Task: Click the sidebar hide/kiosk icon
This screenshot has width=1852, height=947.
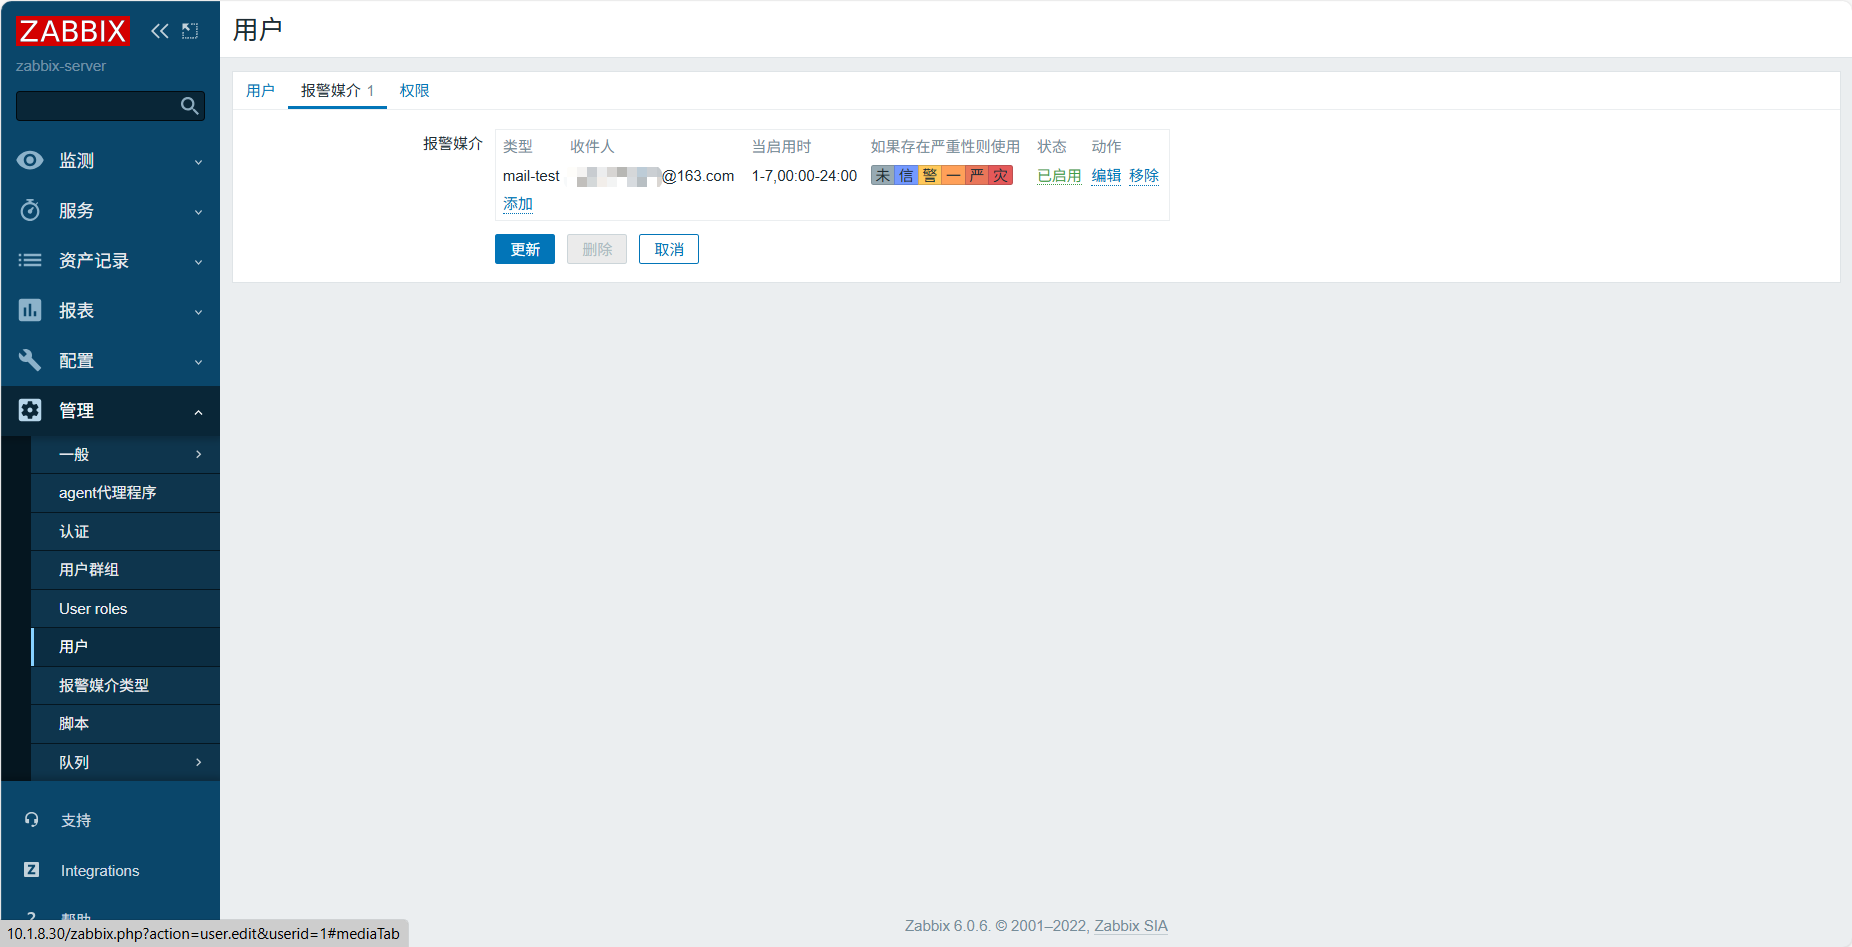Action: click(x=190, y=31)
